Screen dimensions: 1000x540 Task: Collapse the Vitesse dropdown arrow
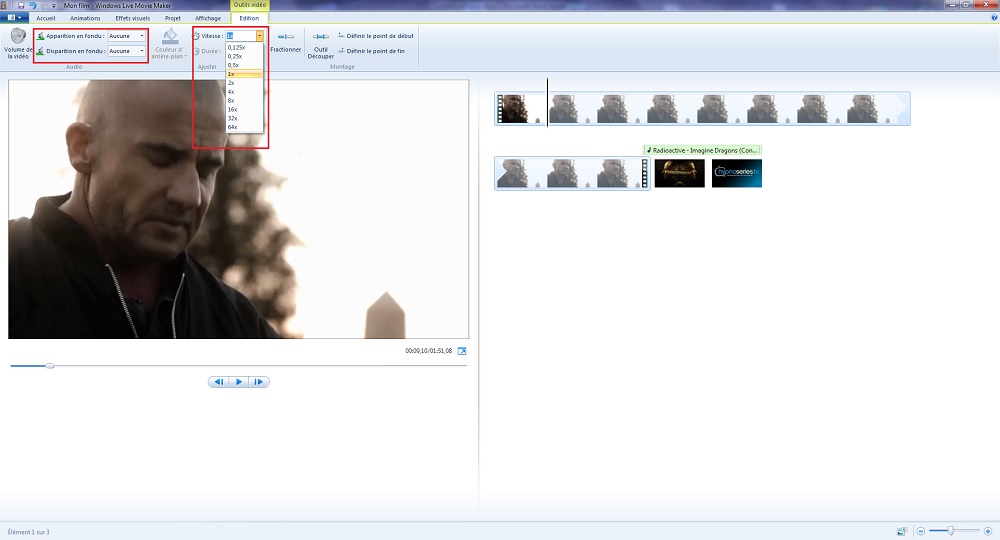260,36
